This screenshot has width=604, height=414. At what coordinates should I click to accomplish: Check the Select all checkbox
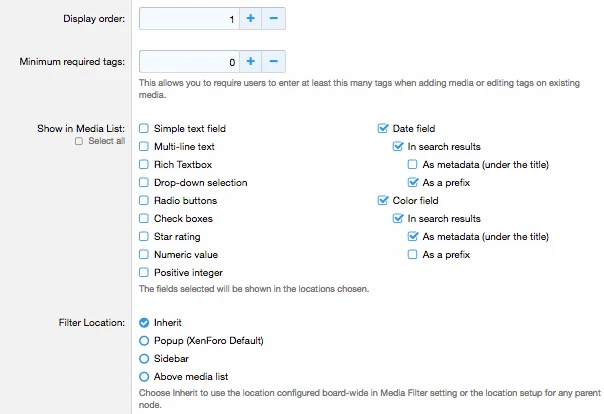(x=80, y=142)
